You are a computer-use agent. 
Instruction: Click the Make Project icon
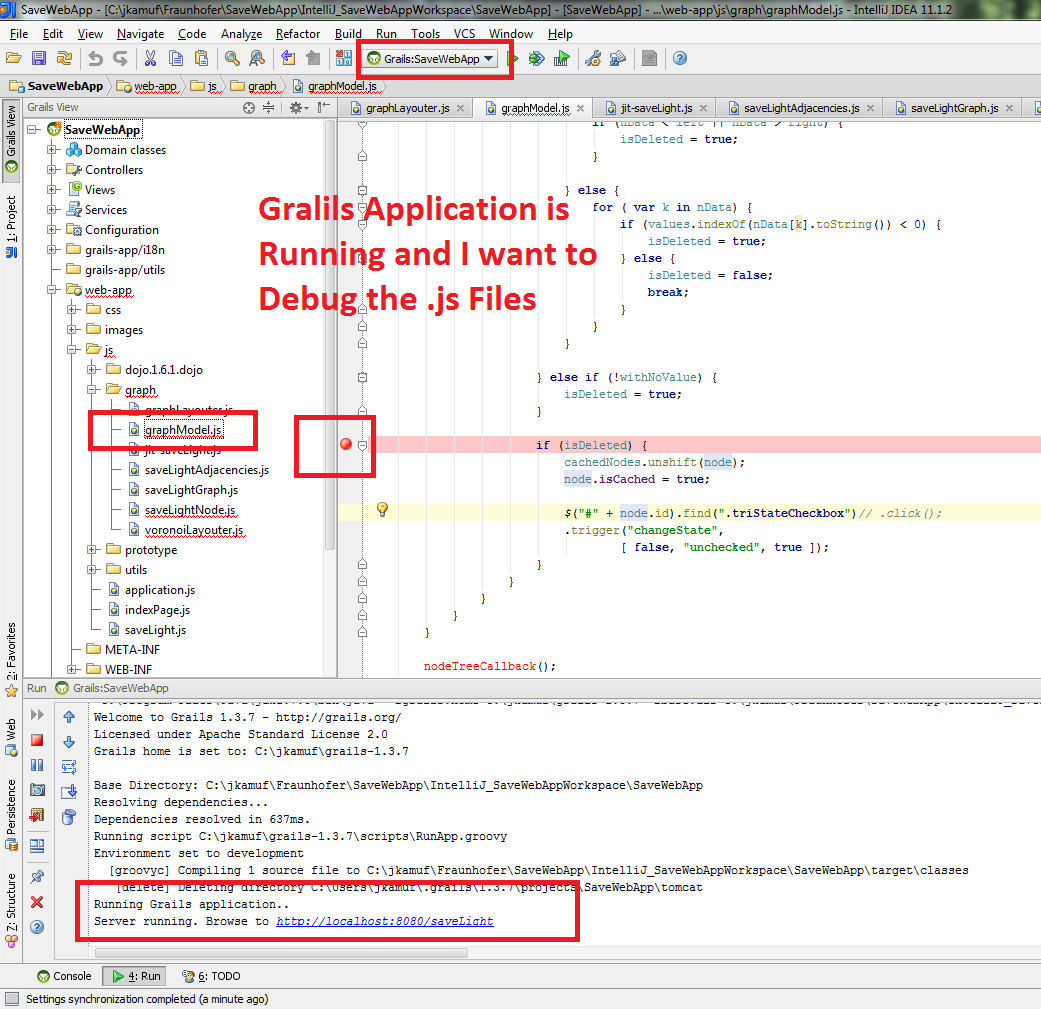[x=343, y=58]
